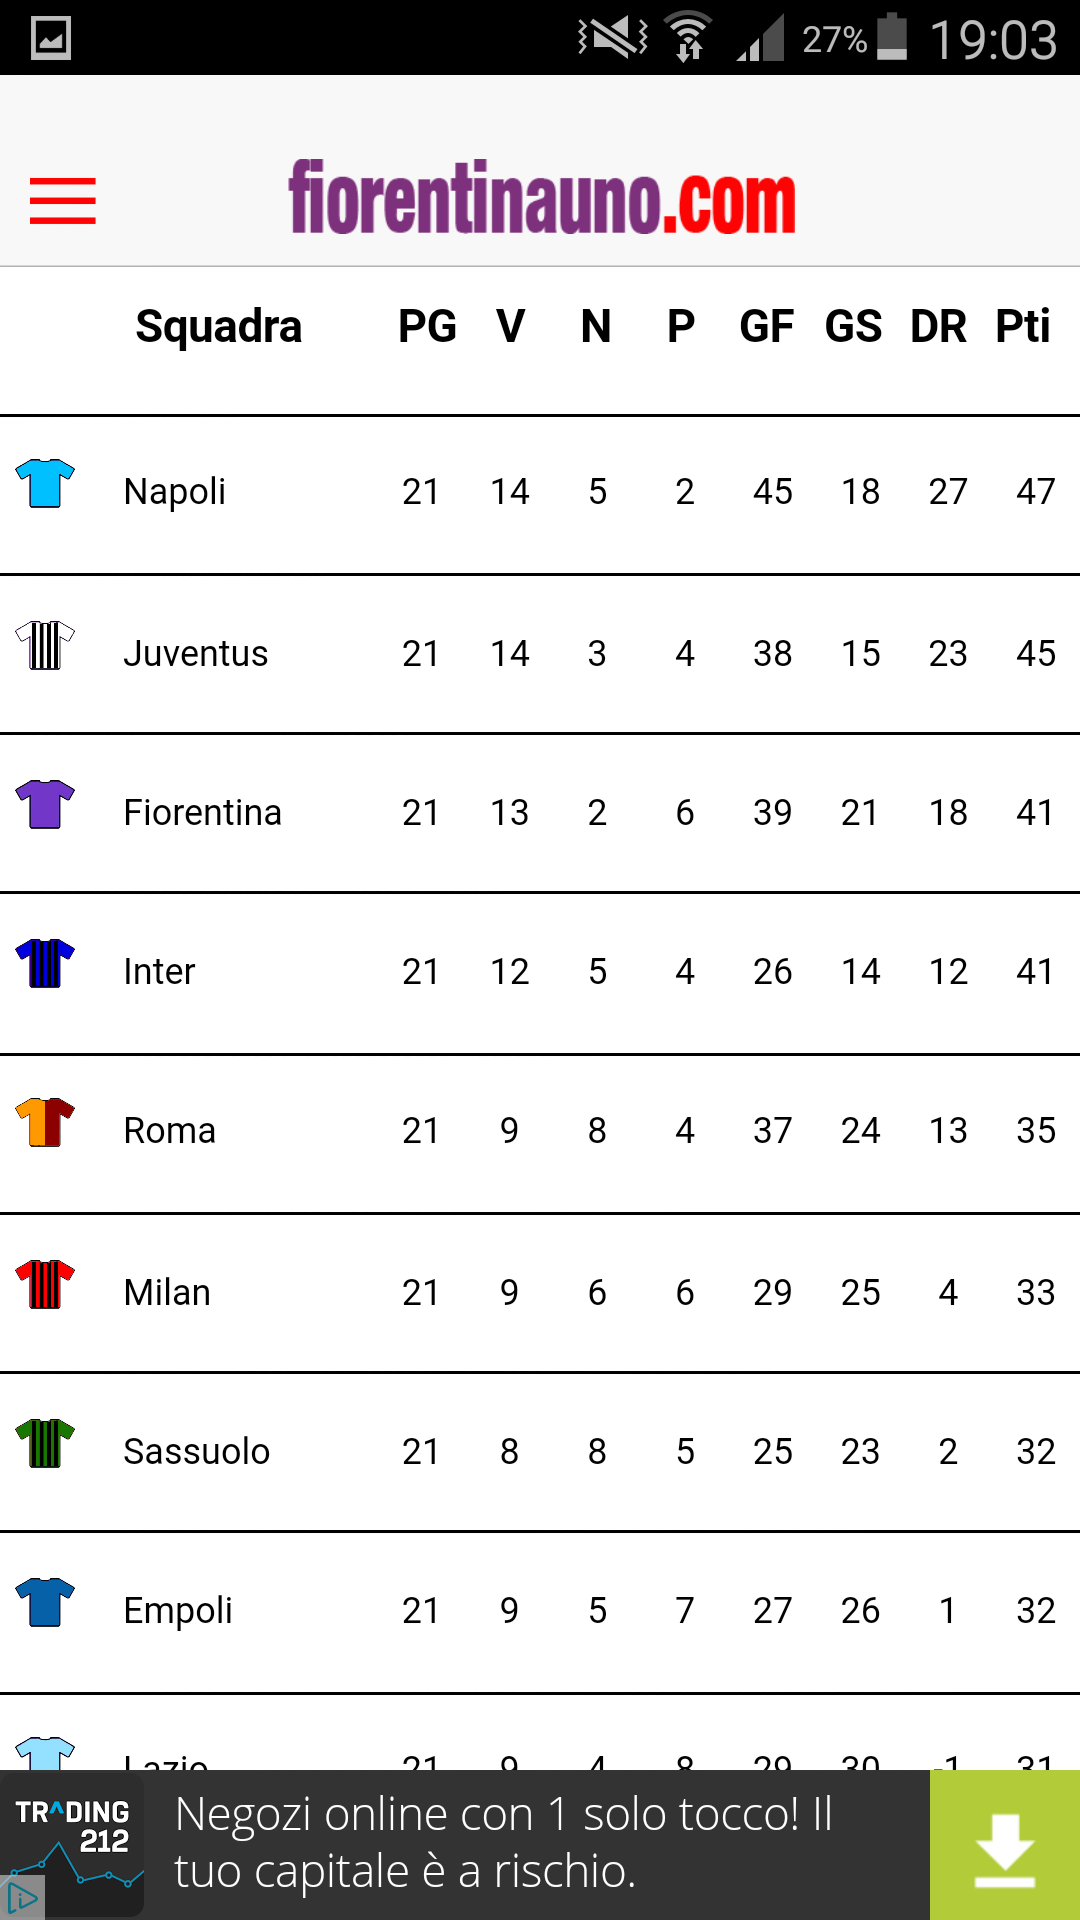Click the green download button in ad
This screenshot has height=1920, width=1080.
(x=1004, y=1846)
